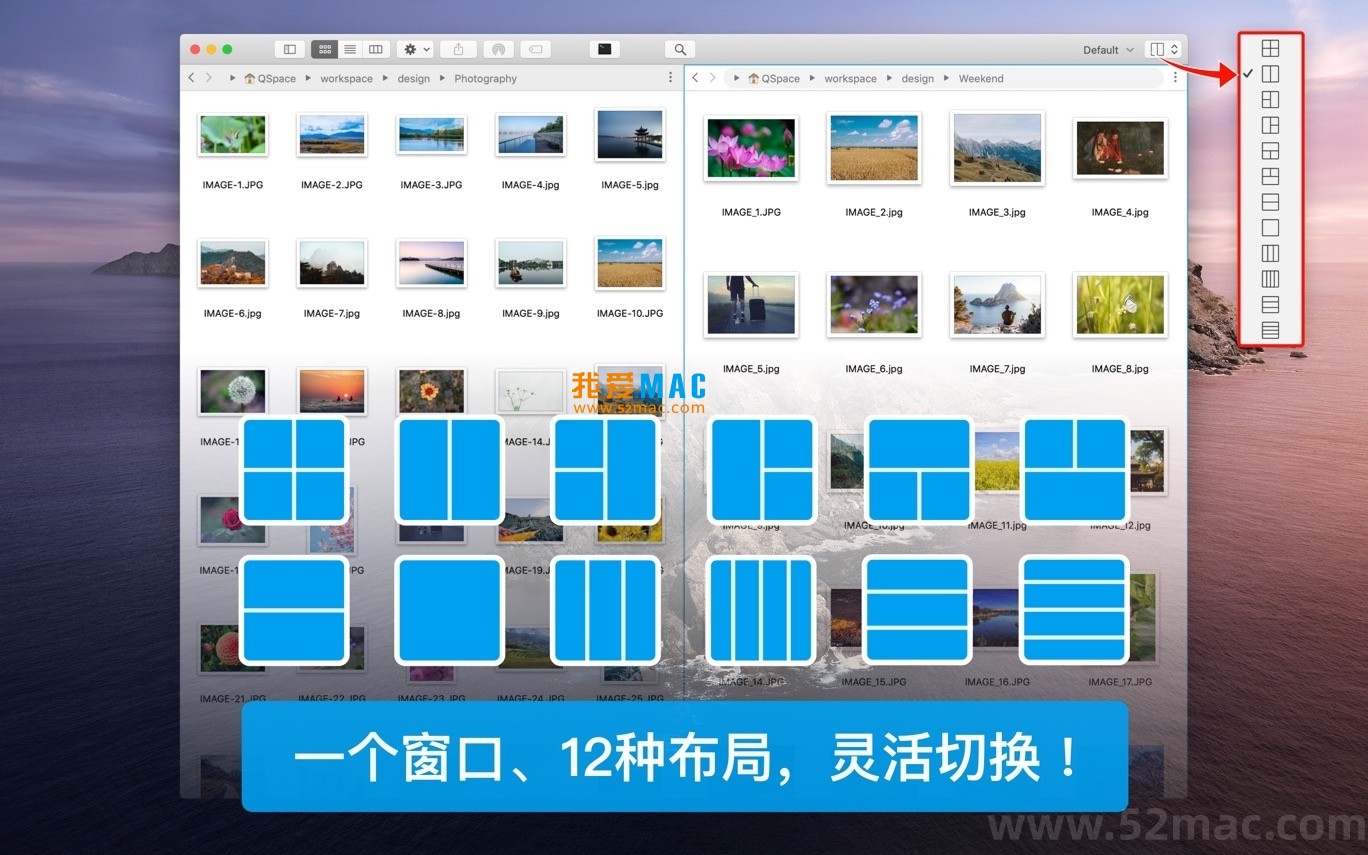Click the Tag icon in the toolbar

(x=534, y=48)
